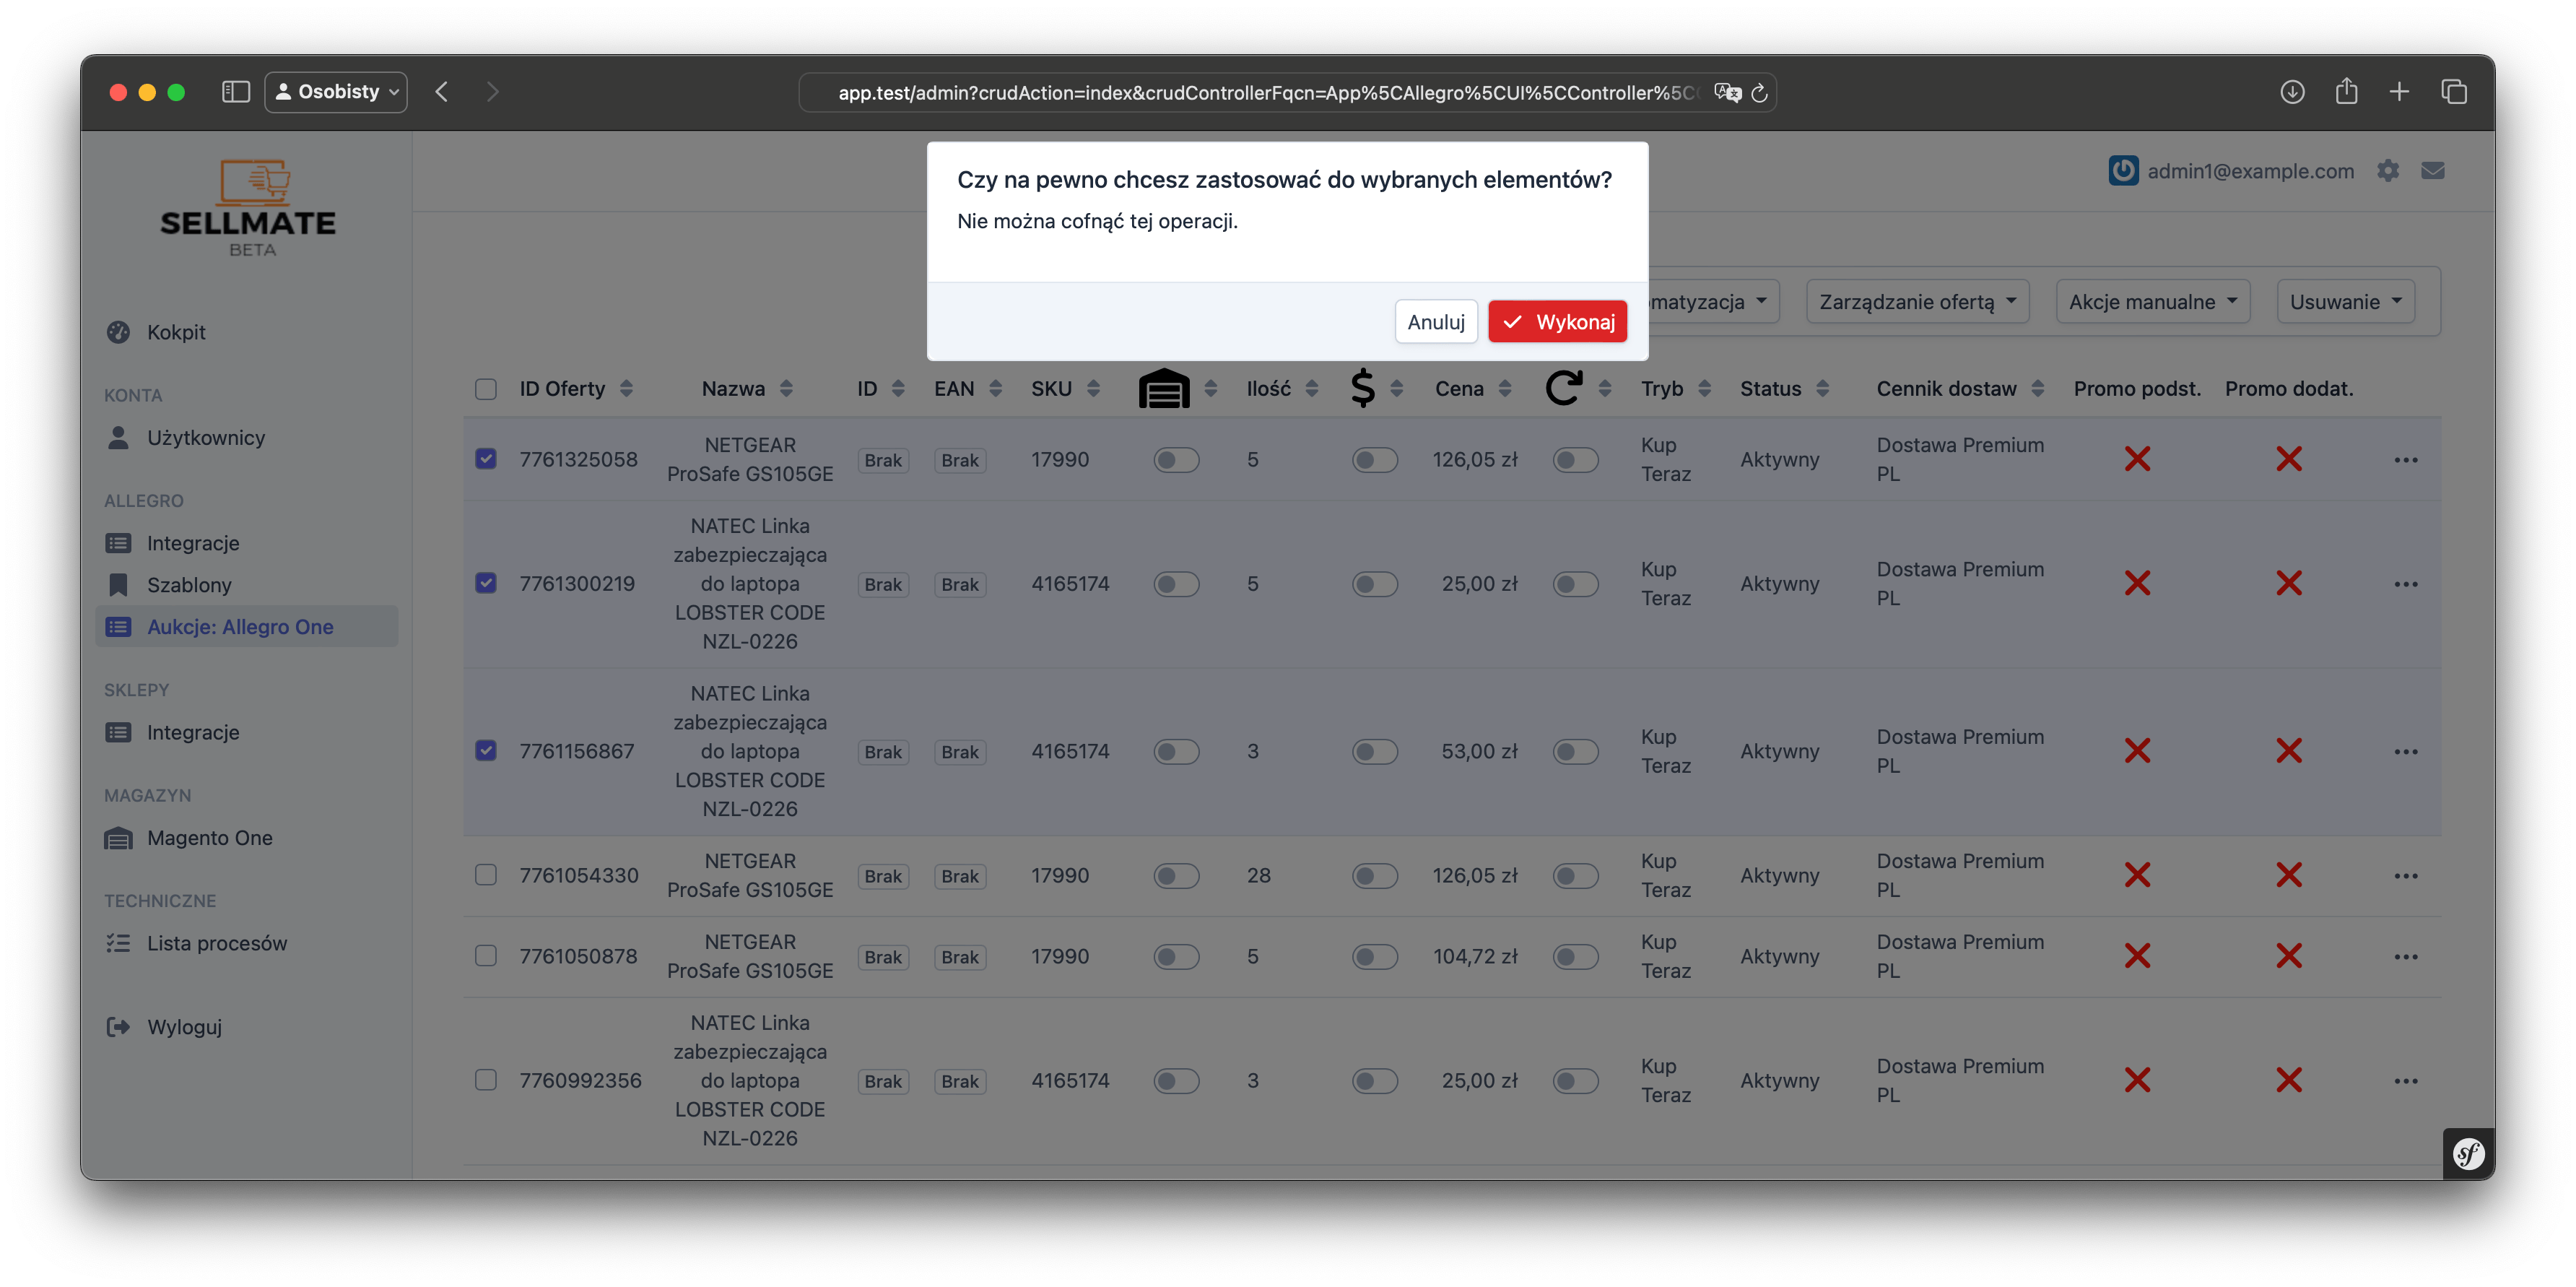2576x1287 pixels.
Task: Check the checkbox for offer 7761050878
Action: coord(486,956)
